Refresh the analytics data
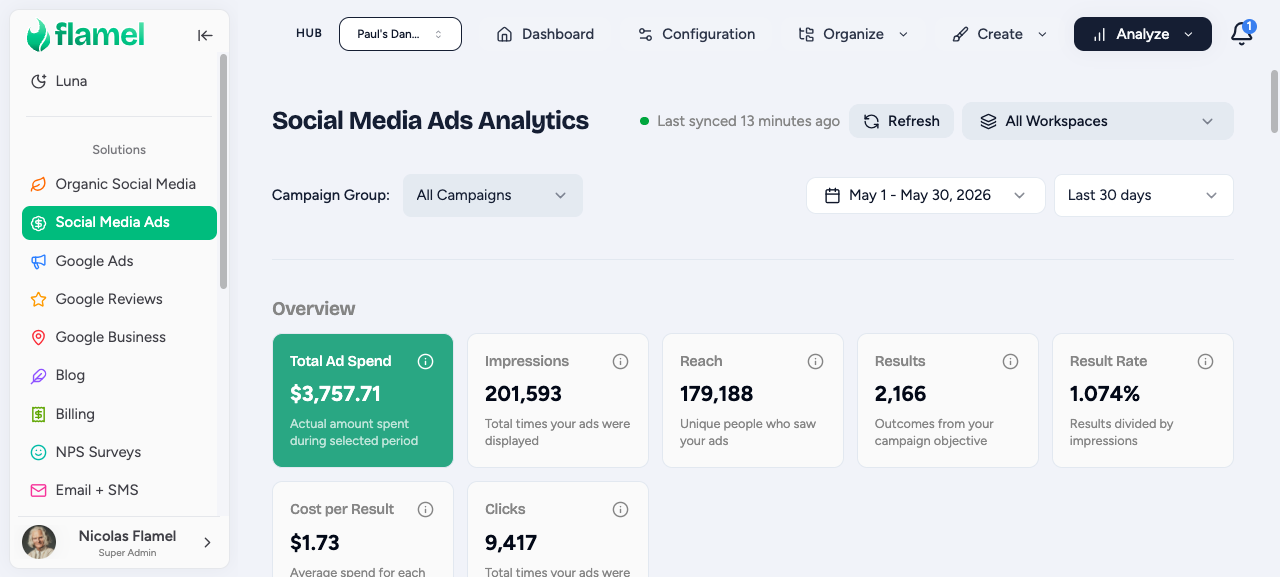Image resolution: width=1280 pixels, height=577 pixels. point(901,121)
